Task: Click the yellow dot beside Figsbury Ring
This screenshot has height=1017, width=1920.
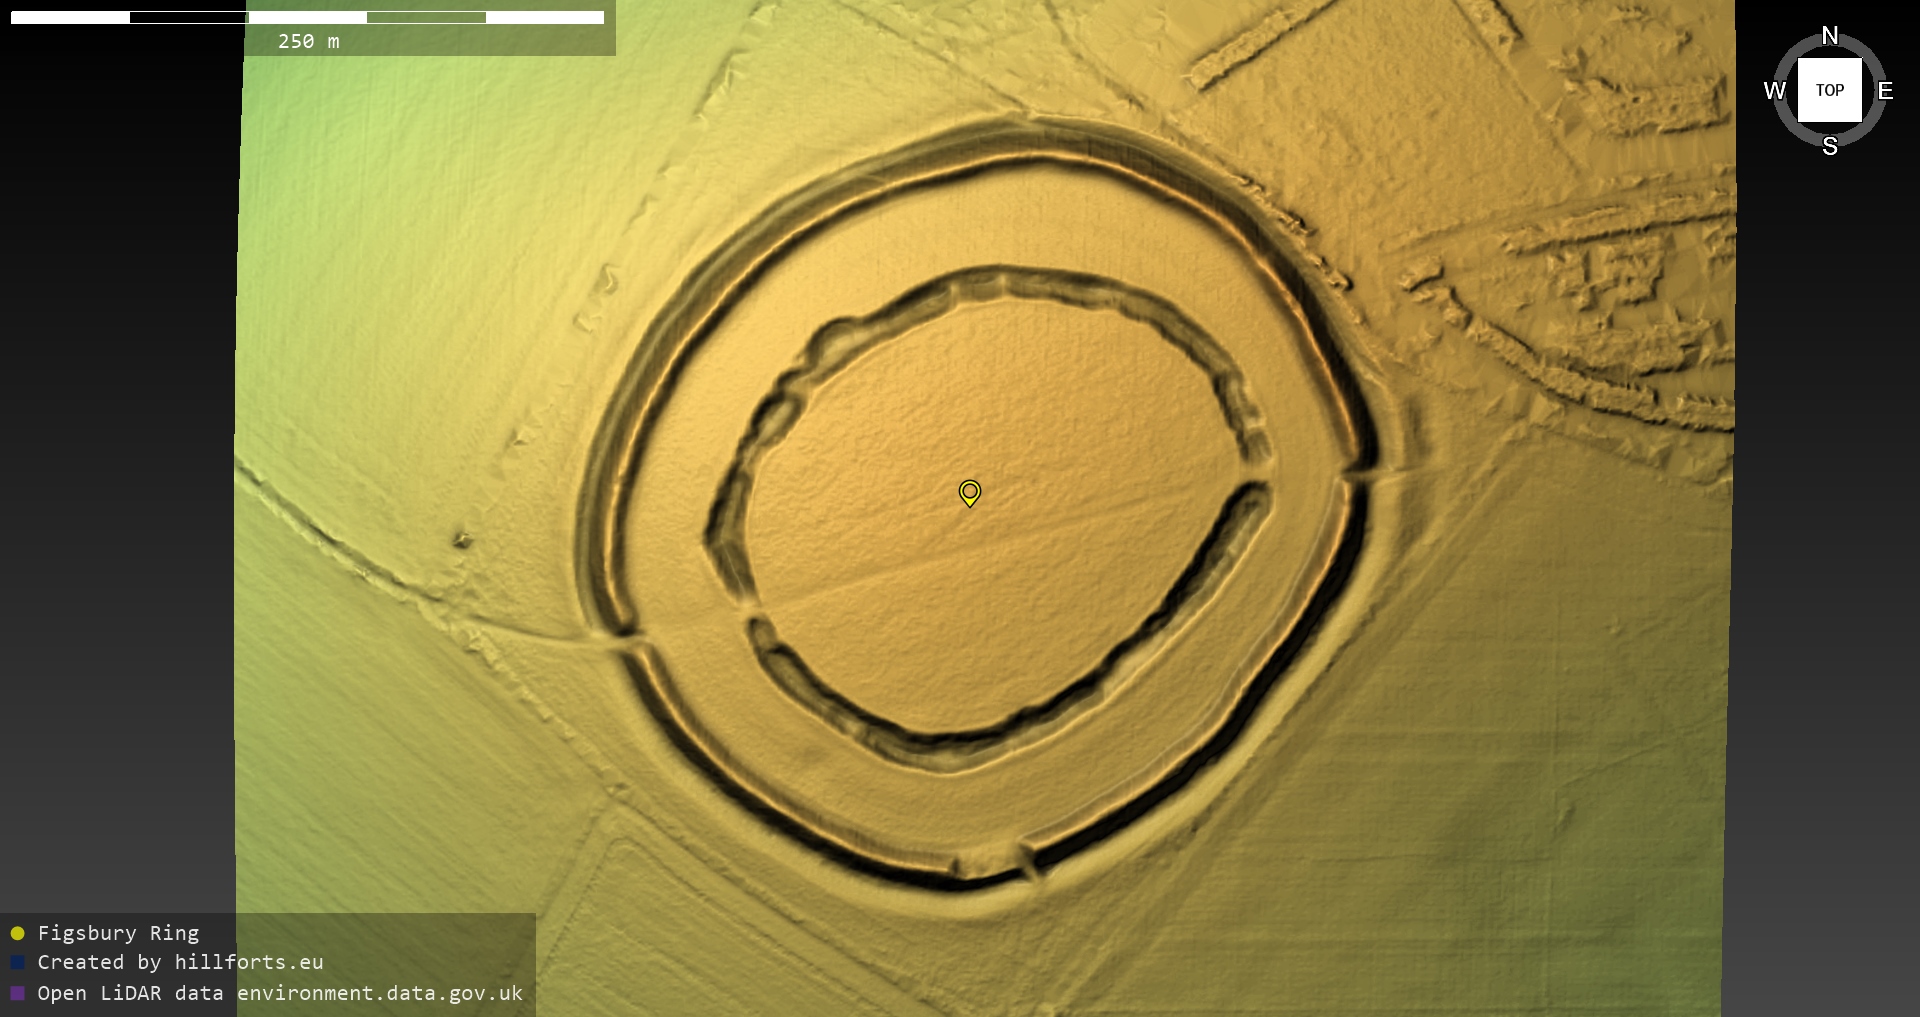Action: click(17, 933)
